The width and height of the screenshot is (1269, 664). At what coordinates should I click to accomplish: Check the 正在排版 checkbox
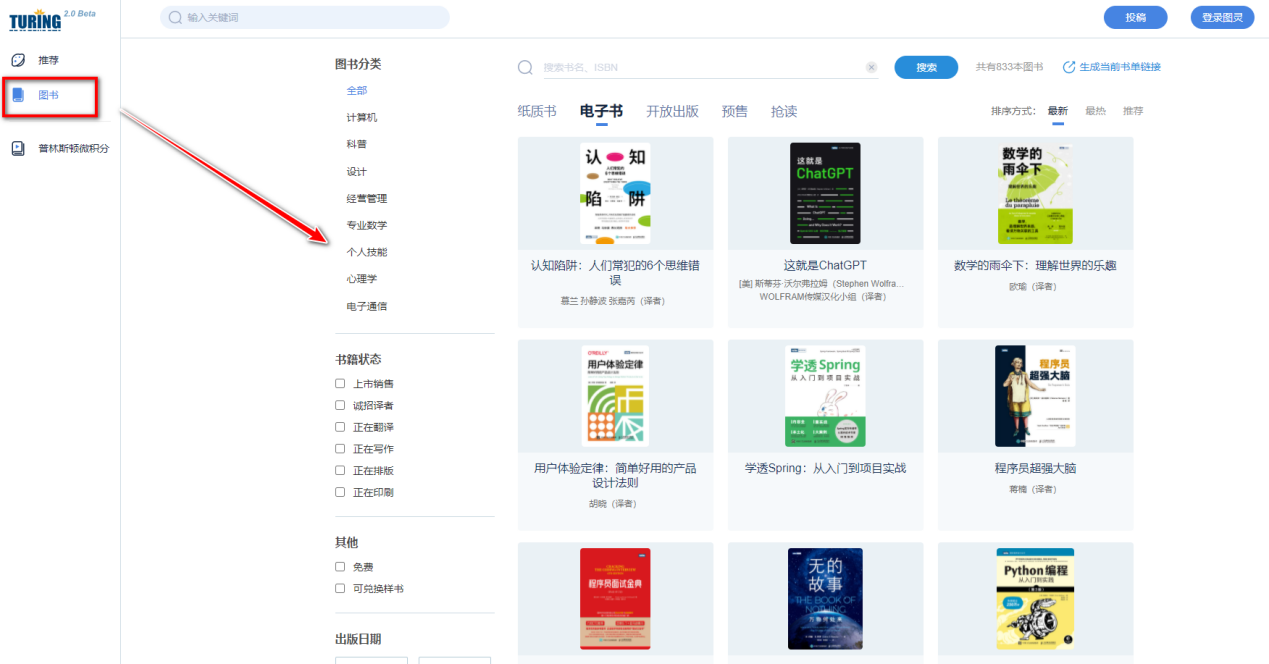[x=340, y=470]
